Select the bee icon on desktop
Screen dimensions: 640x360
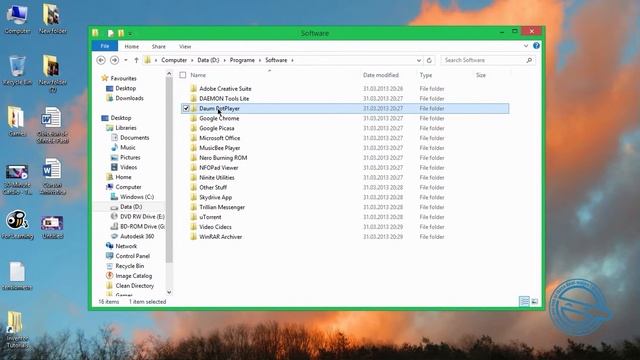(x=17, y=220)
